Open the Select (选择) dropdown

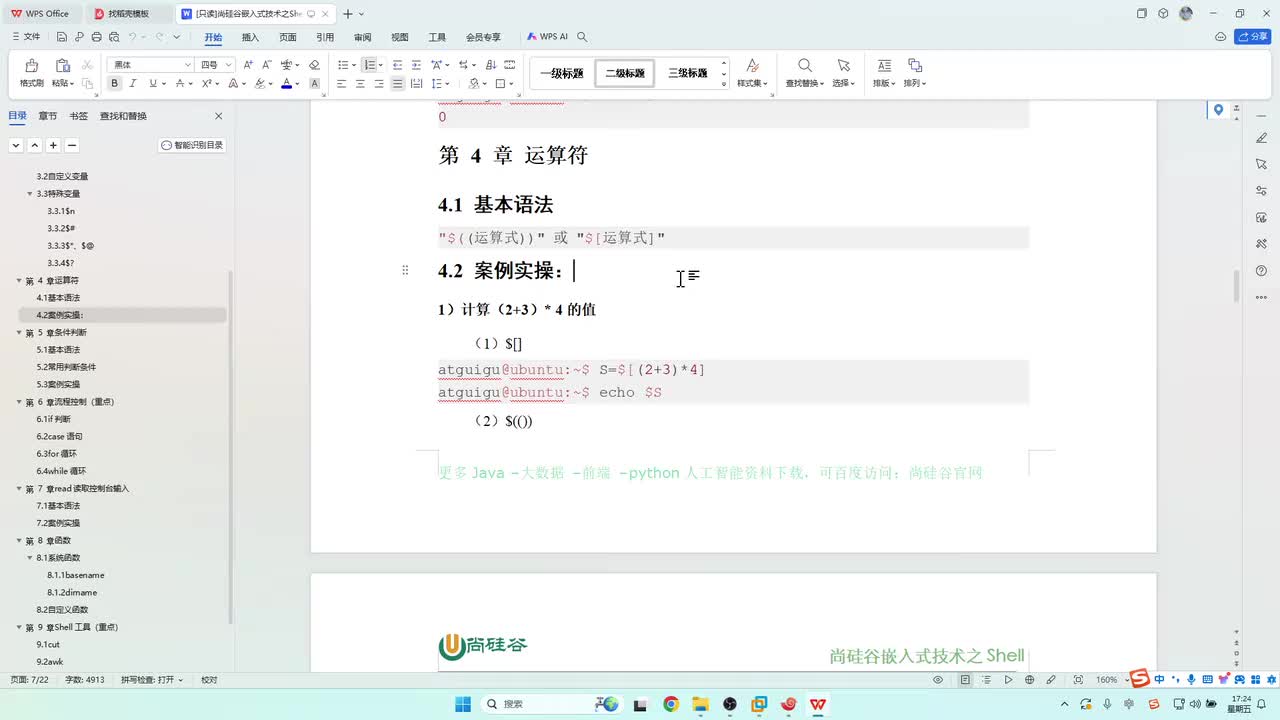843,73
